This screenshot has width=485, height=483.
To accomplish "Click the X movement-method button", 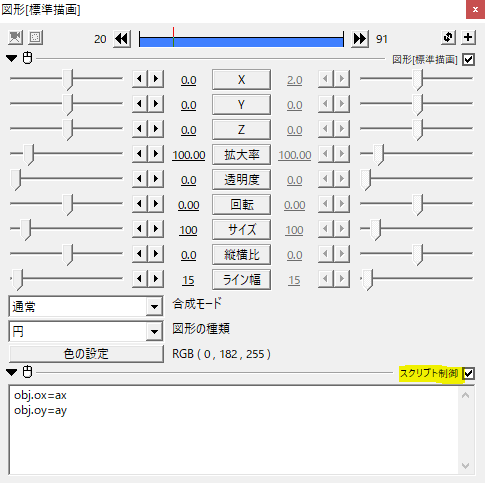I will point(241,80).
